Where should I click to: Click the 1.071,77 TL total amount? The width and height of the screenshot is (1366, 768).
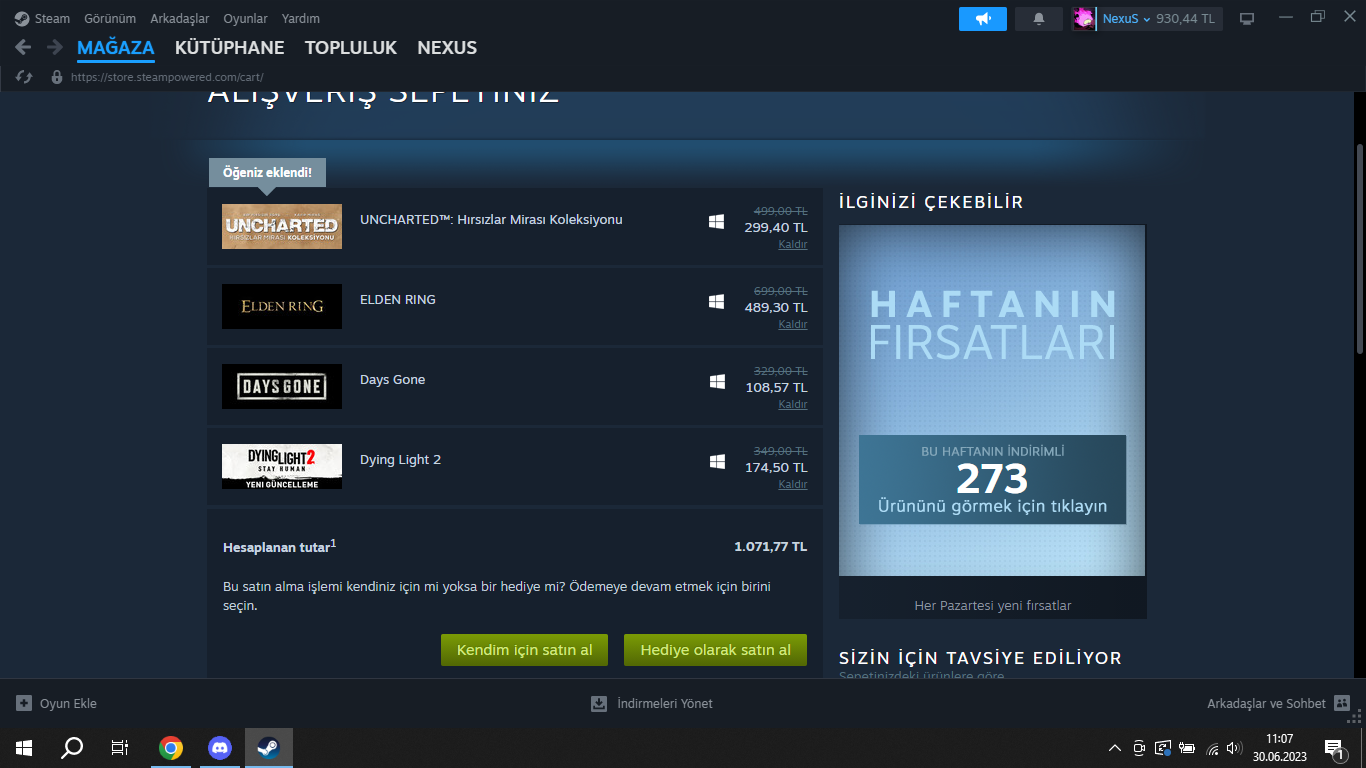[770, 547]
